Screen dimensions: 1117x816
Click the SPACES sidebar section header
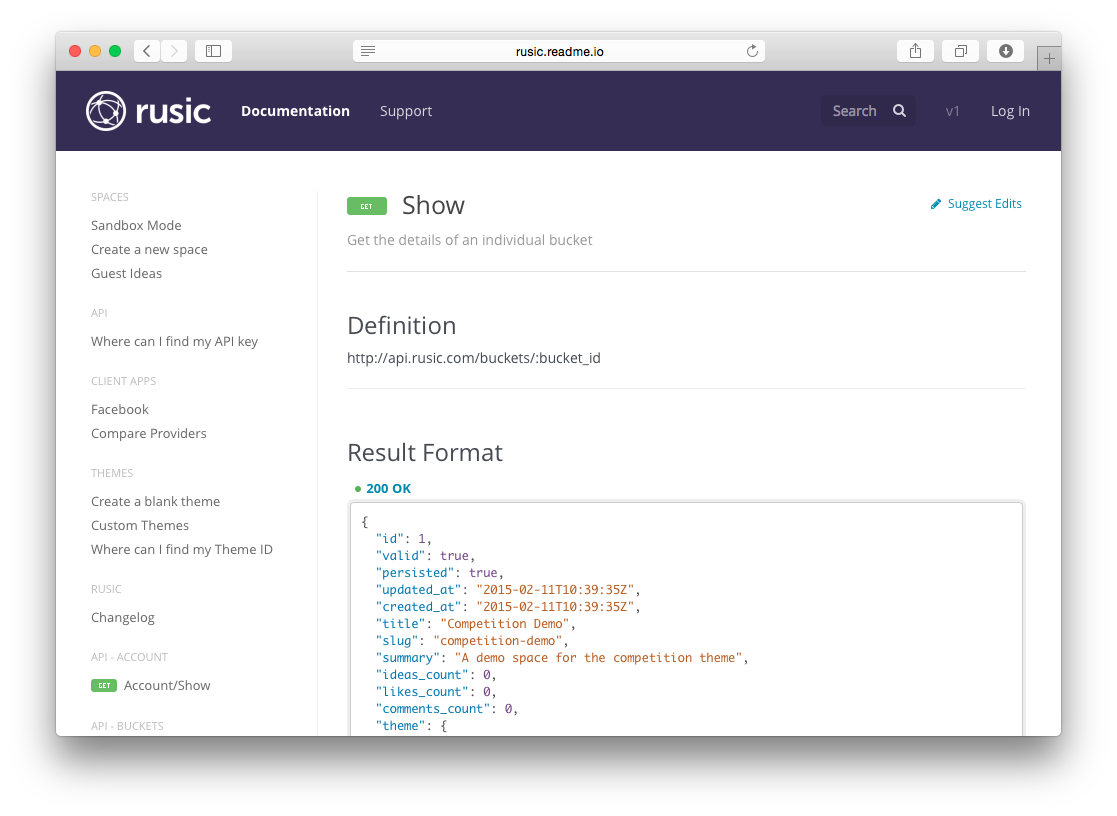[x=110, y=197]
